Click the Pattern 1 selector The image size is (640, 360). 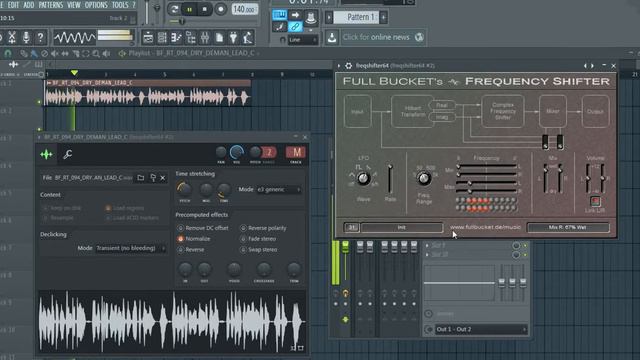pyautogui.click(x=357, y=17)
